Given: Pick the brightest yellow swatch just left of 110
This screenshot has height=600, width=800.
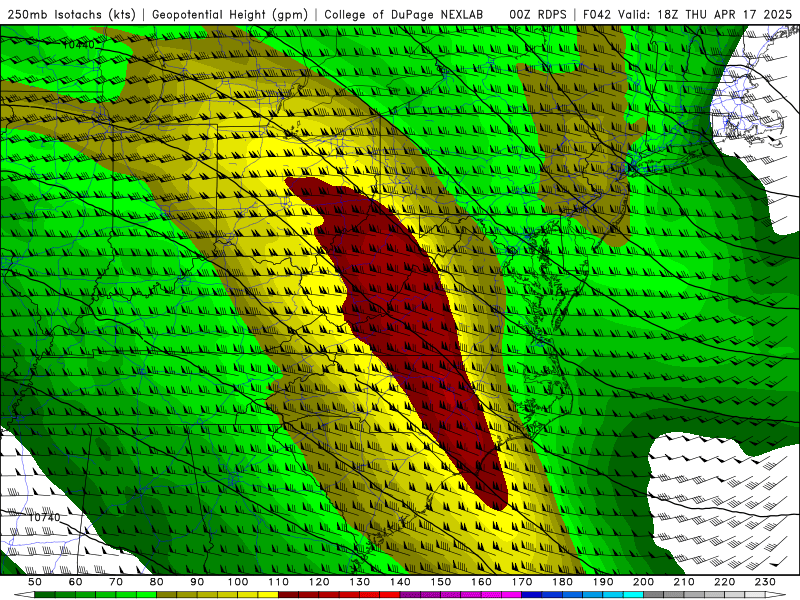Looking at the screenshot, I should pyautogui.click(x=268, y=595).
